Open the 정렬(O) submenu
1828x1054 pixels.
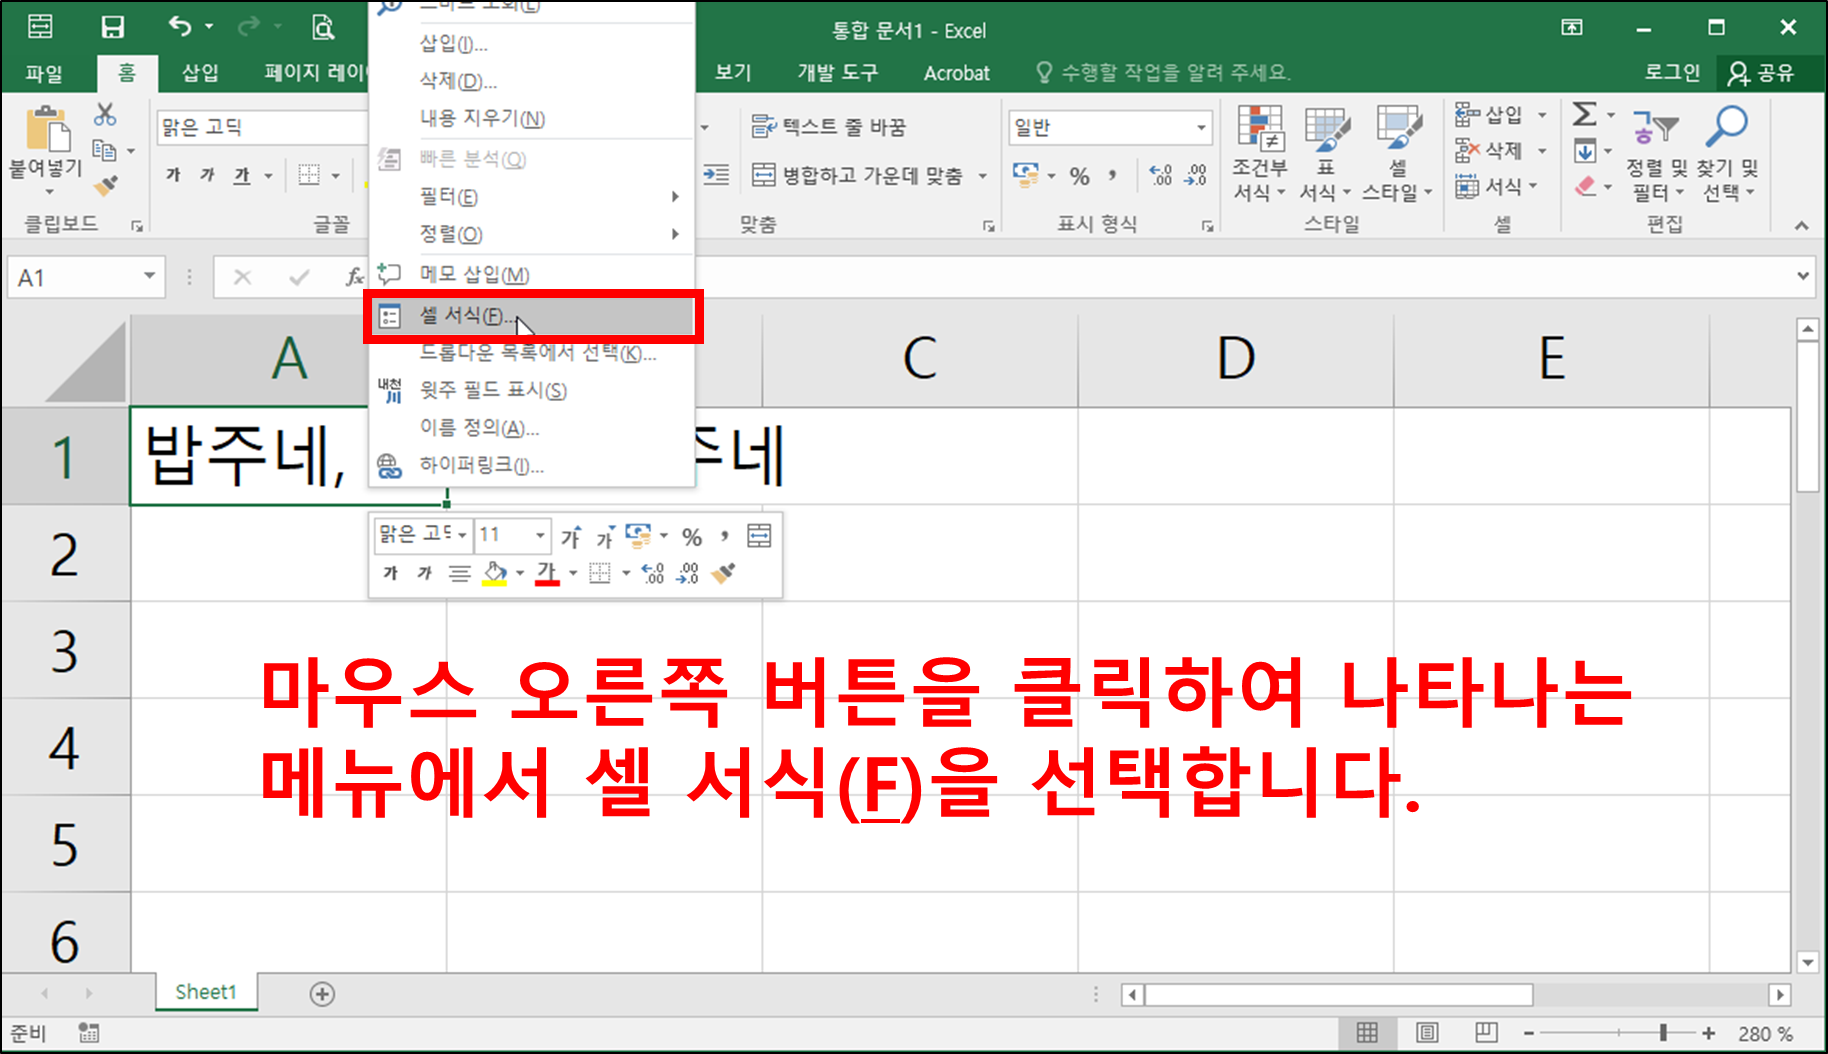click(532, 234)
